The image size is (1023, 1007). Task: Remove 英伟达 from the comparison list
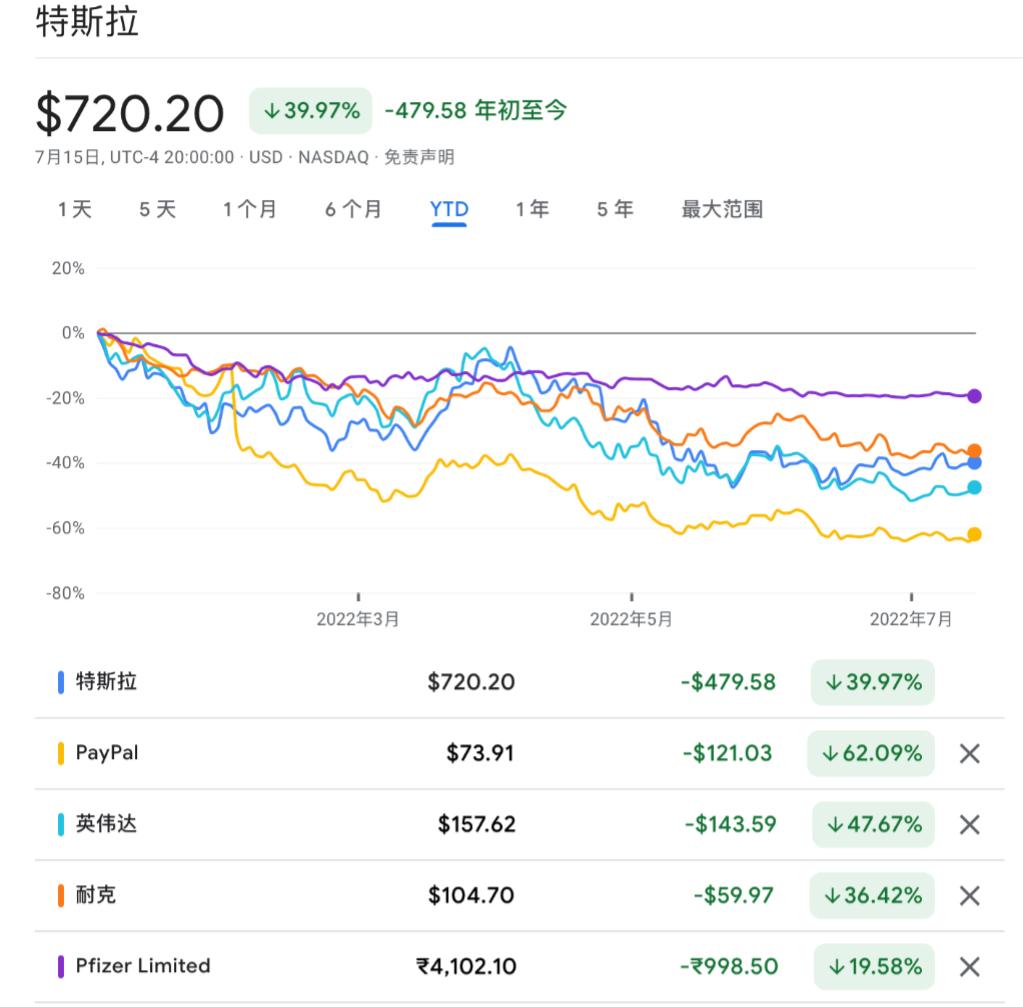pyautogui.click(x=969, y=824)
